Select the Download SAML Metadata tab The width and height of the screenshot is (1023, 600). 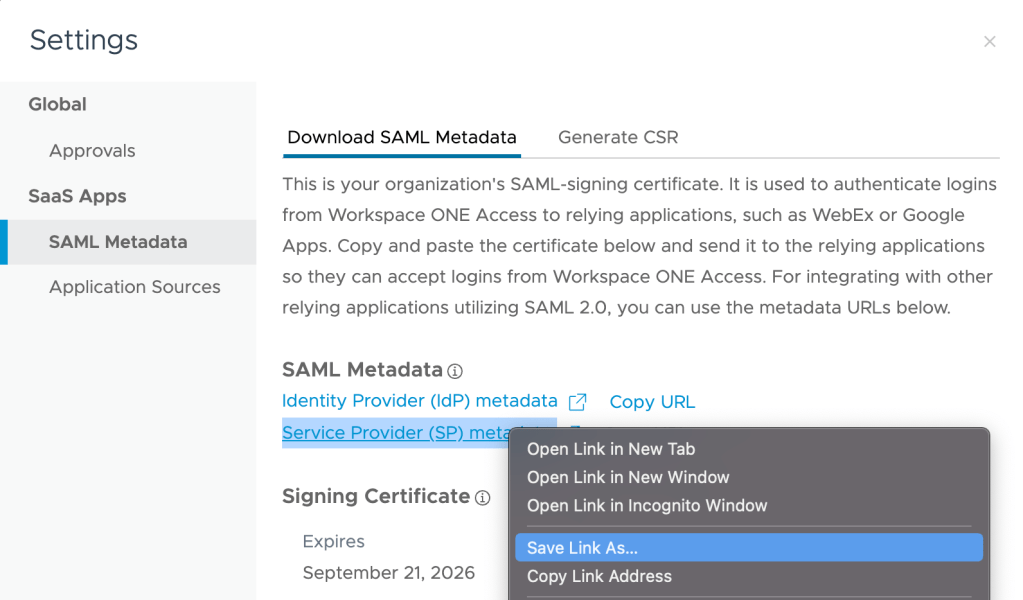402,138
